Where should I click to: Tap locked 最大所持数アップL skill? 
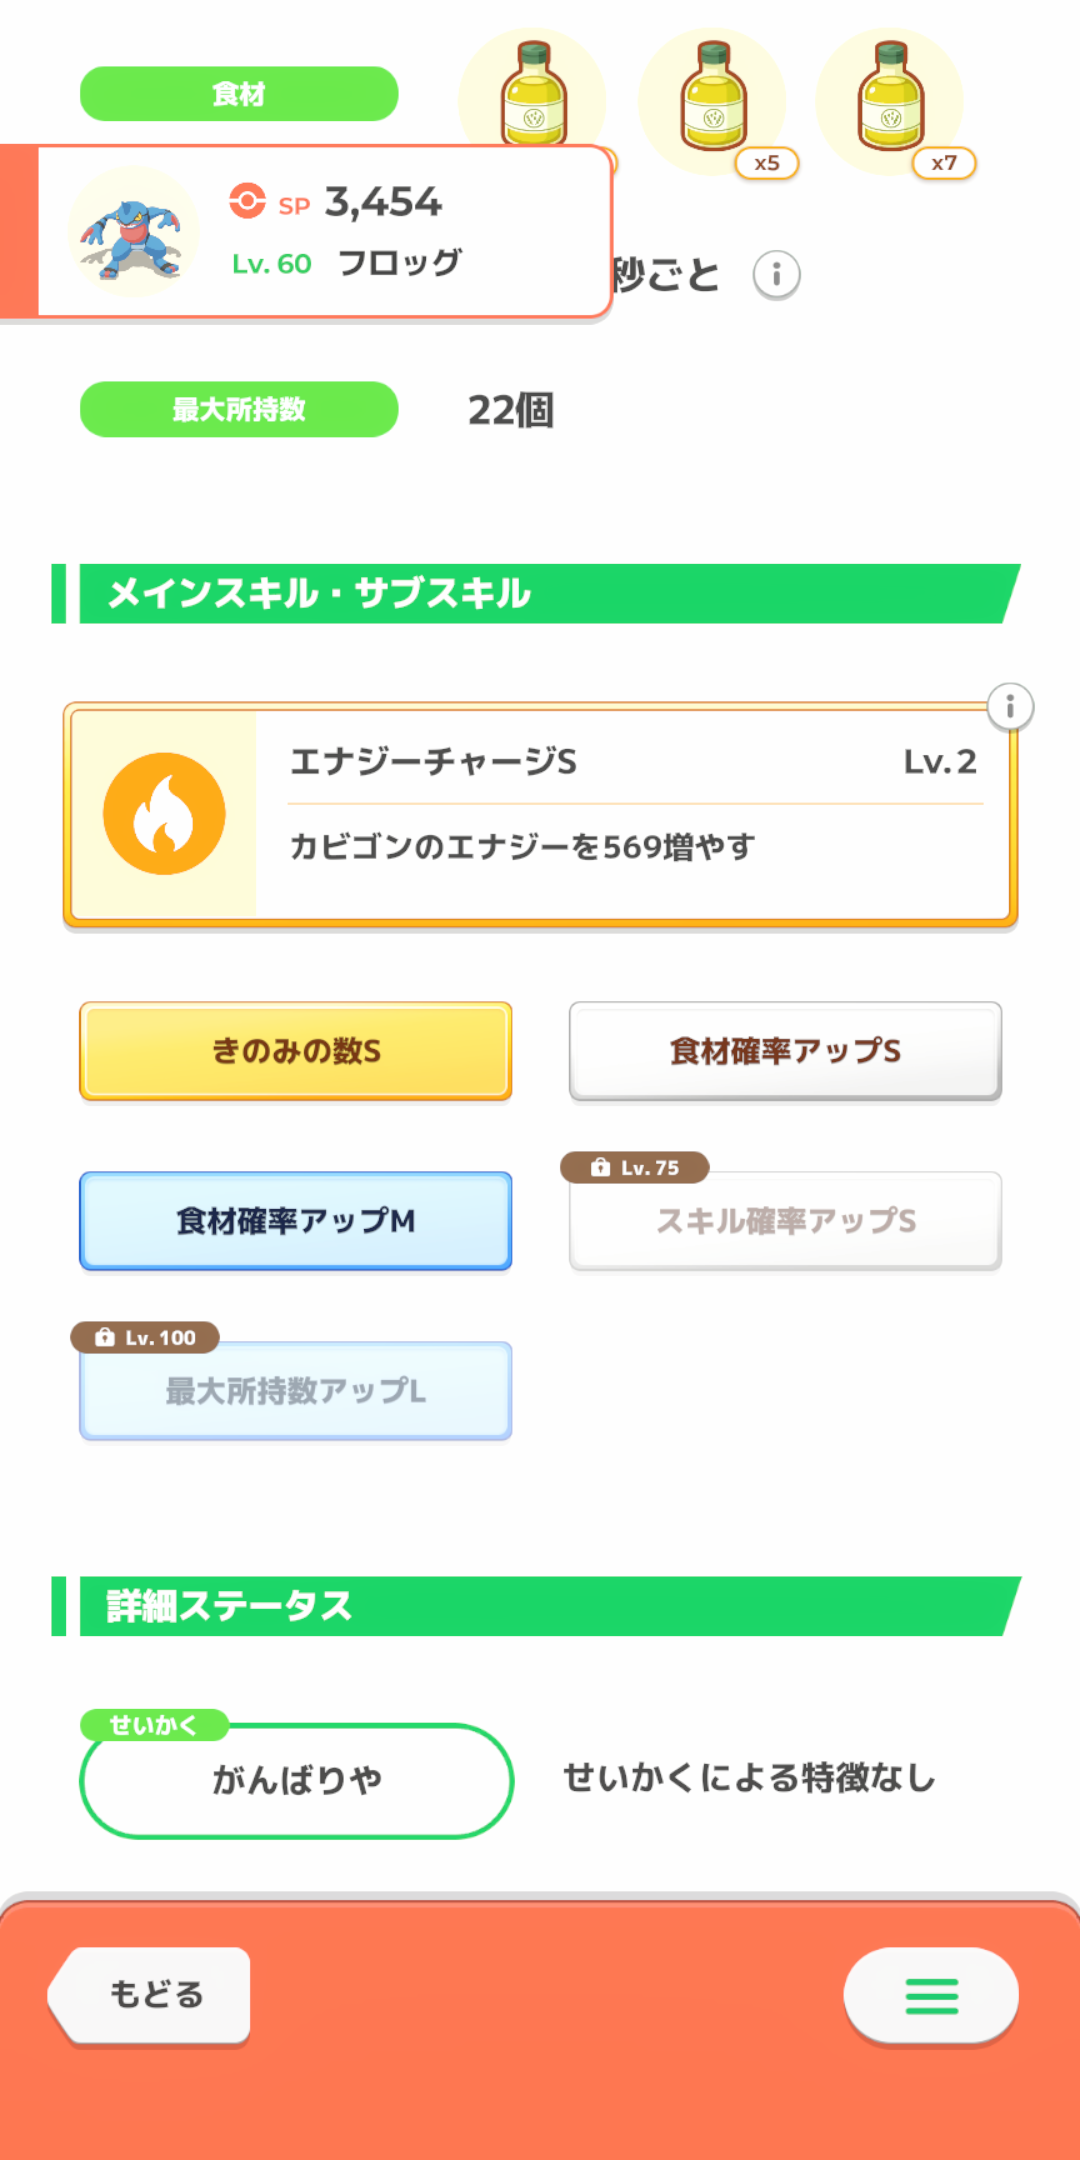[x=296, y=1391]
